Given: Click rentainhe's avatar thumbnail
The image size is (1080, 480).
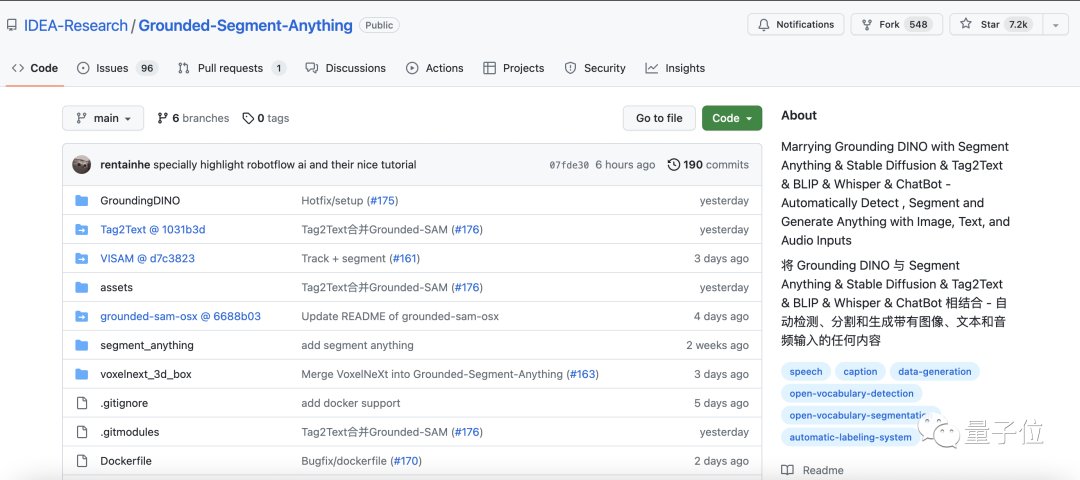Looking at the screenshot, I should [82, 165].
